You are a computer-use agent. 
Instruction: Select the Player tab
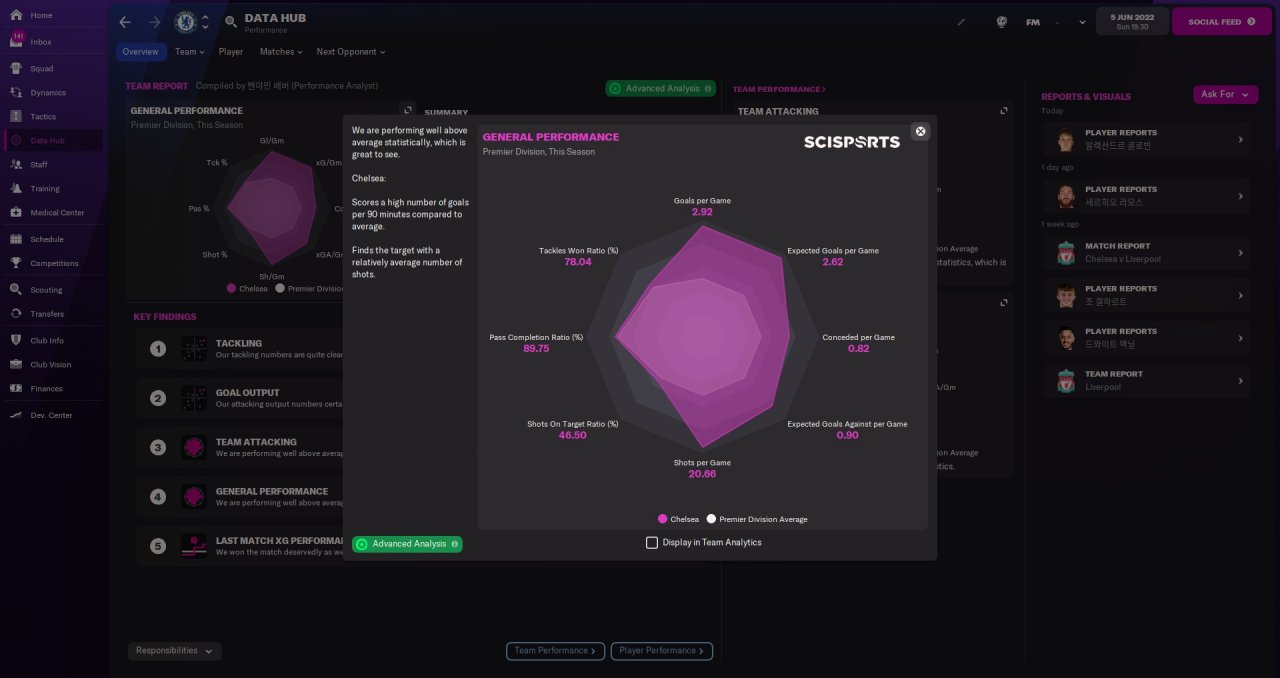[231, 52]
